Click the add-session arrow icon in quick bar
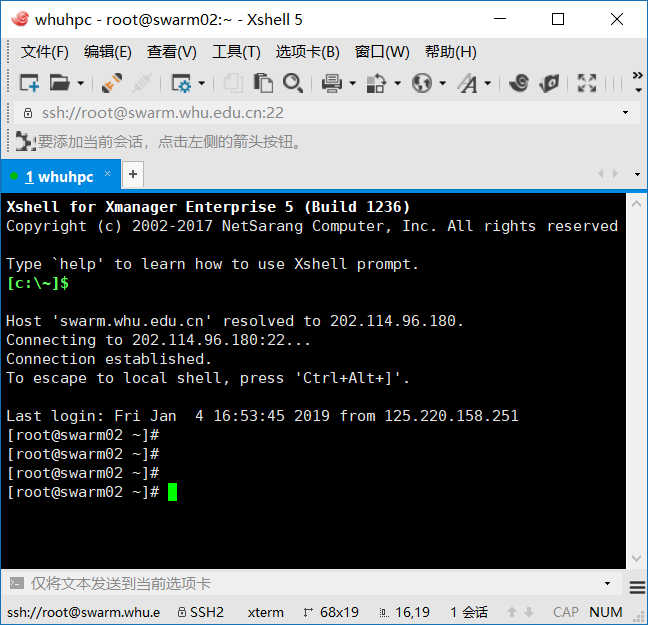Screen dimensions: 648x625 pyautogui.click(x=25, y=141)
